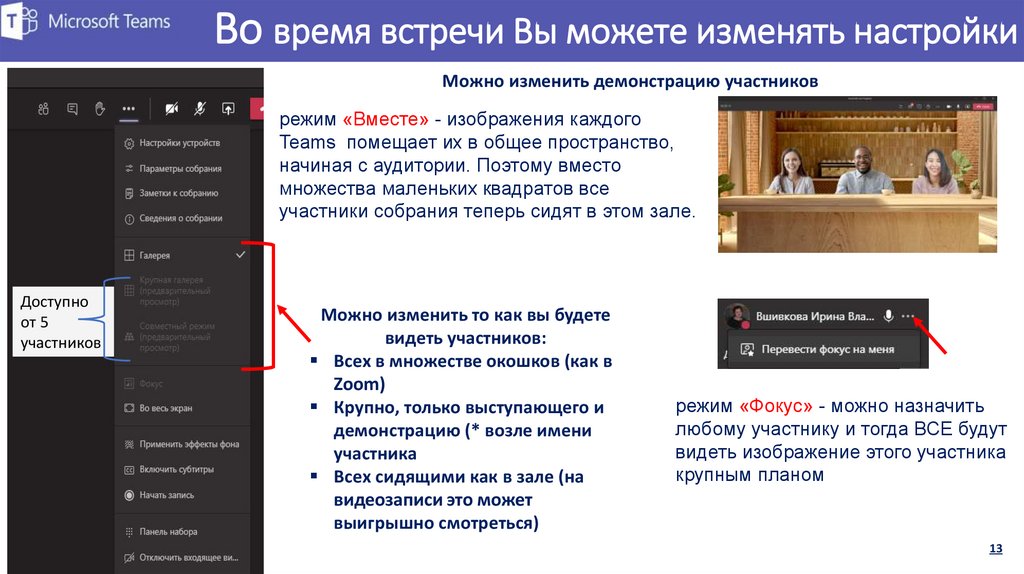
Task: Open the Панель набора dial pad icon
Action: point(129,532)
